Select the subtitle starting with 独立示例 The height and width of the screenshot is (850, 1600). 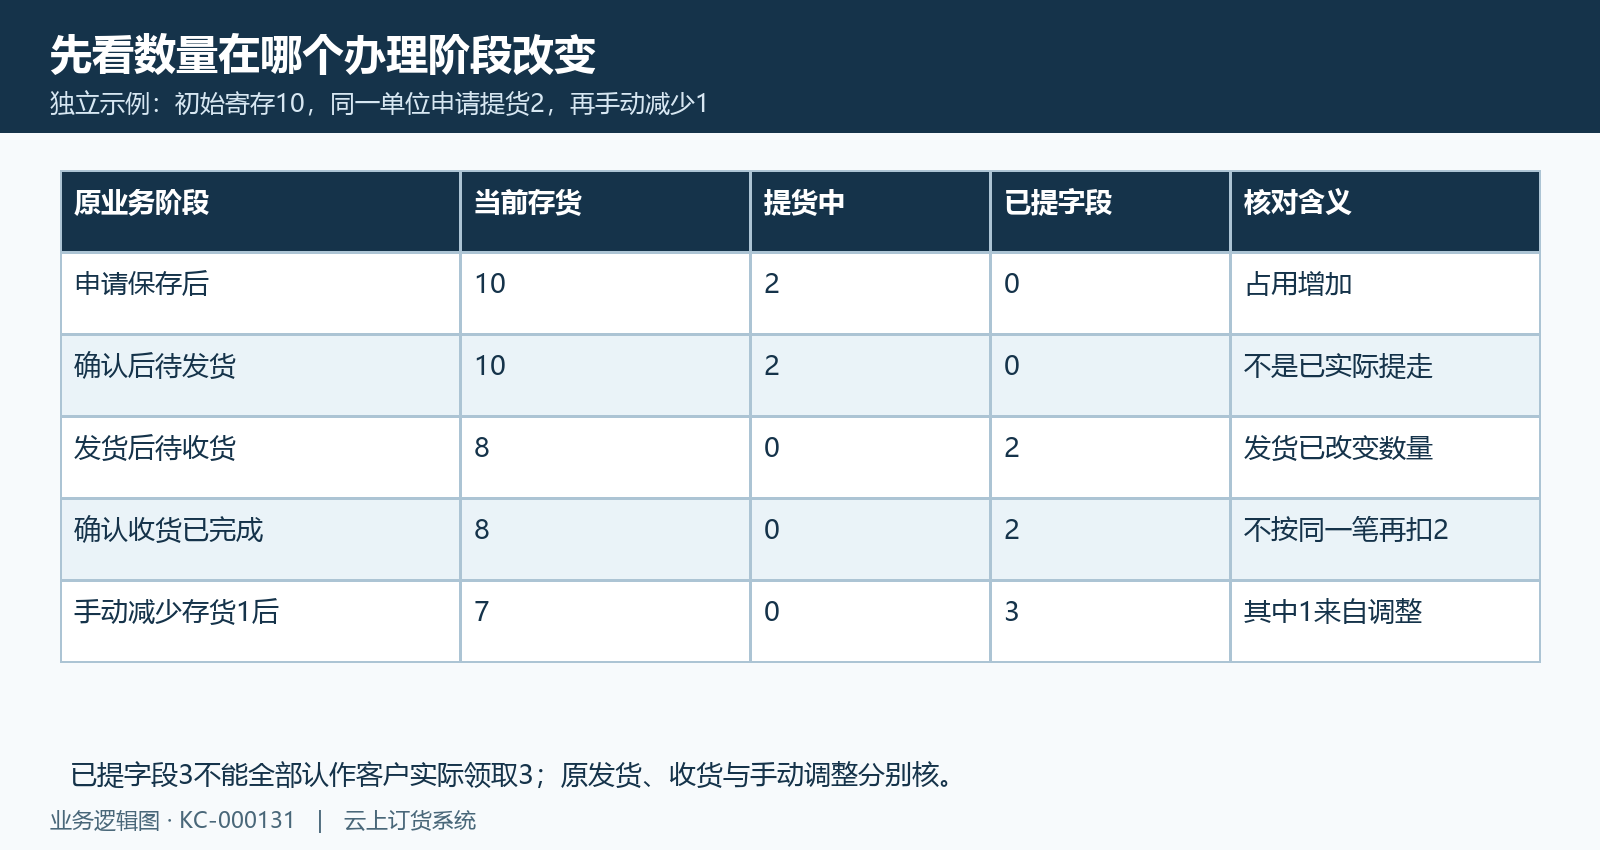point(379,104)
